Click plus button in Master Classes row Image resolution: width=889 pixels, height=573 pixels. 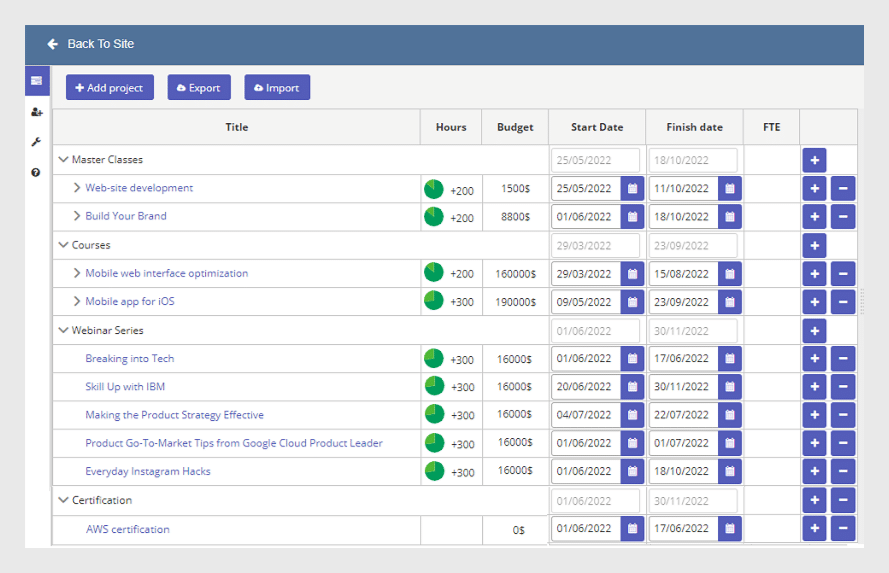click(814, 160)
